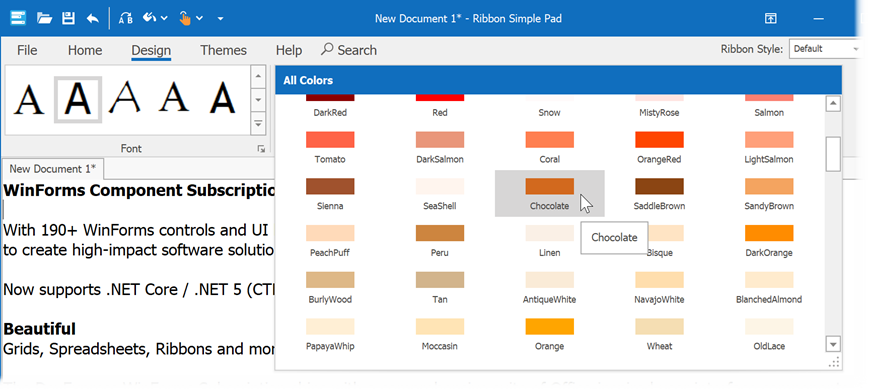
Task: Click the Open folder icon in quick access toolbar
Action: click(44, 18)
